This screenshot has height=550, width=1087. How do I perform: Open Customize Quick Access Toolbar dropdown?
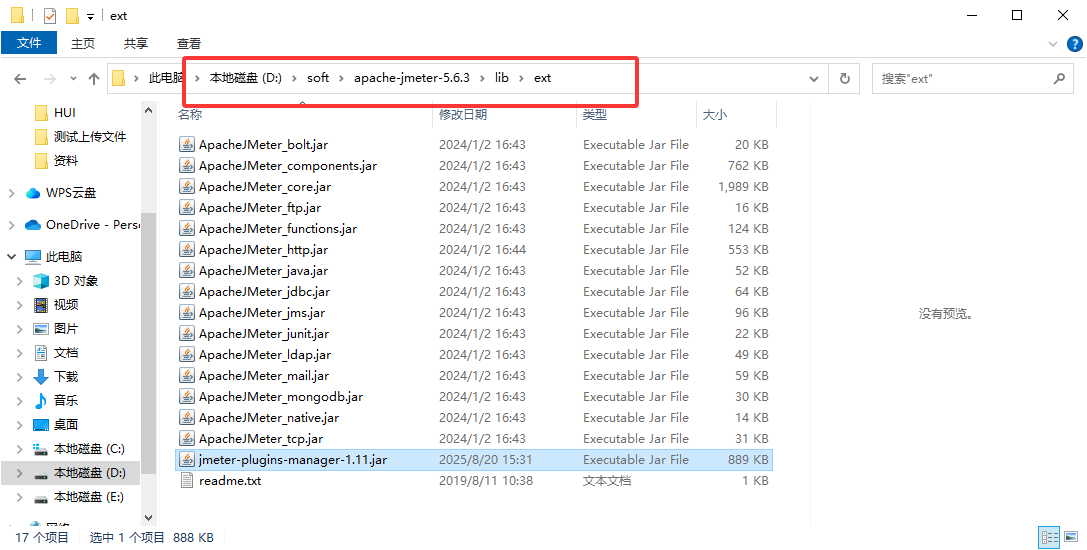pos(90,16)
